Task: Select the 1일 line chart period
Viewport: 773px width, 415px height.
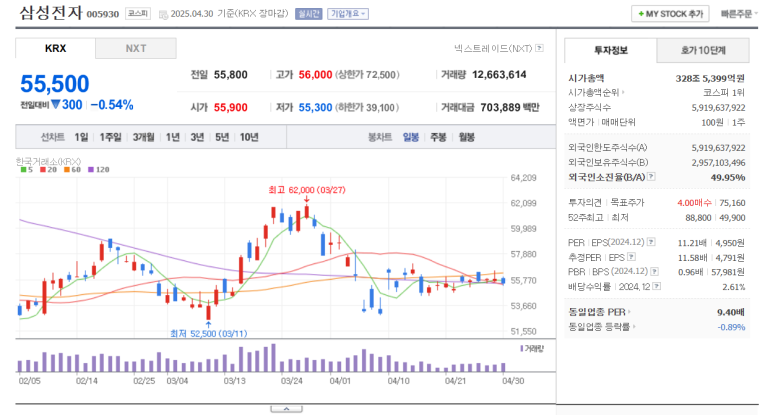Action: click(x=81, y=137)
